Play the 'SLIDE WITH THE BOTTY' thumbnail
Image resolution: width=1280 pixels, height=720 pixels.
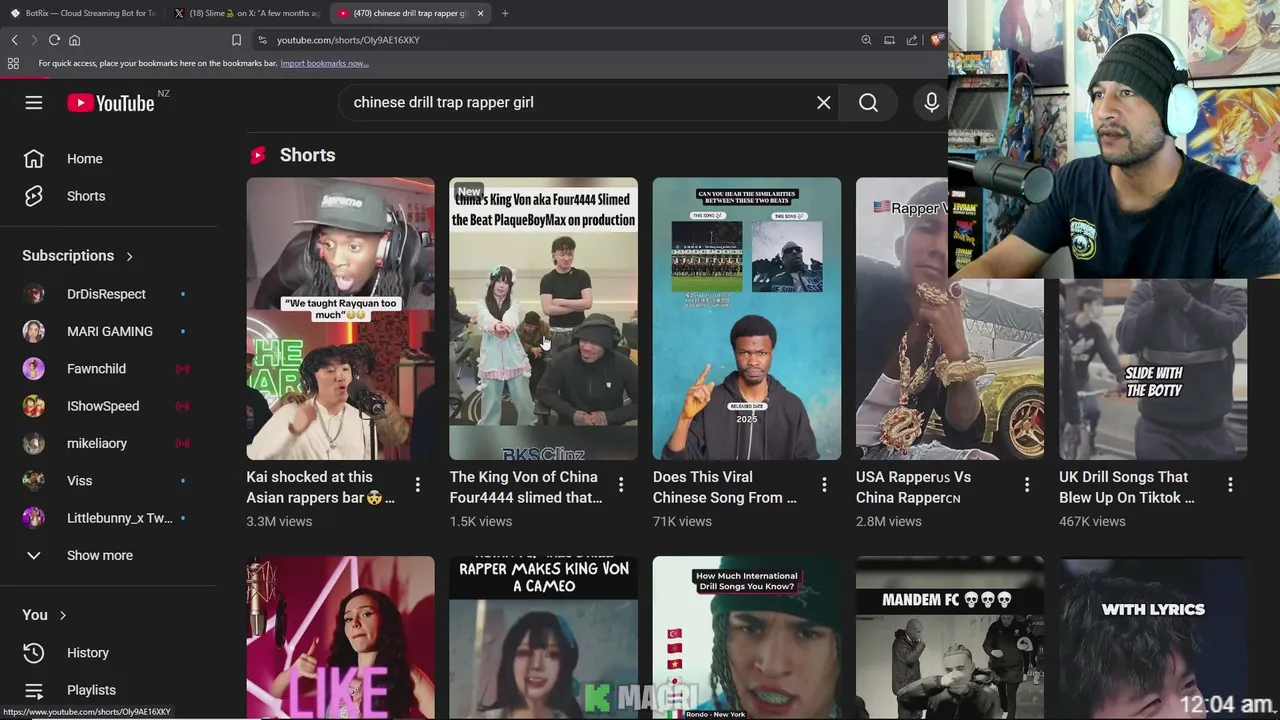click(x=1153, y=369)
